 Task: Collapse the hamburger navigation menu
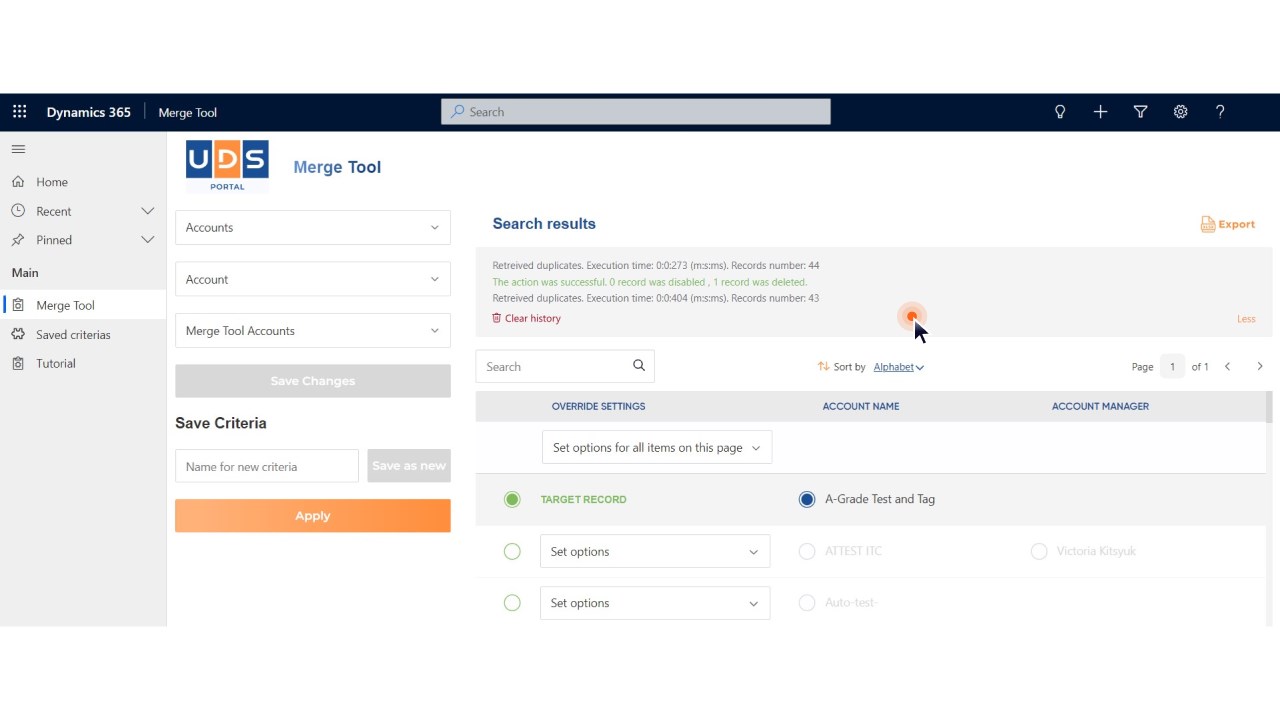[18, 149]
